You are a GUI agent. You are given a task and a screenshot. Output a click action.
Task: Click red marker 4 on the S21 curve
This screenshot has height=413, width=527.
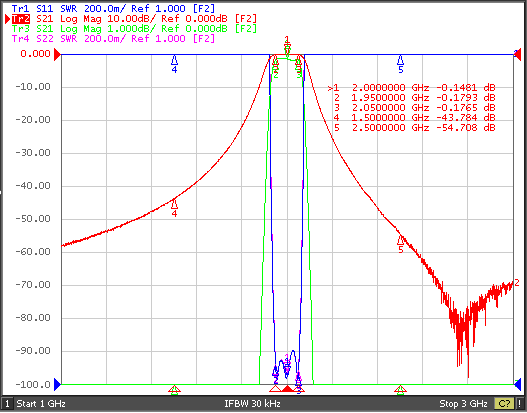point(174,204)
